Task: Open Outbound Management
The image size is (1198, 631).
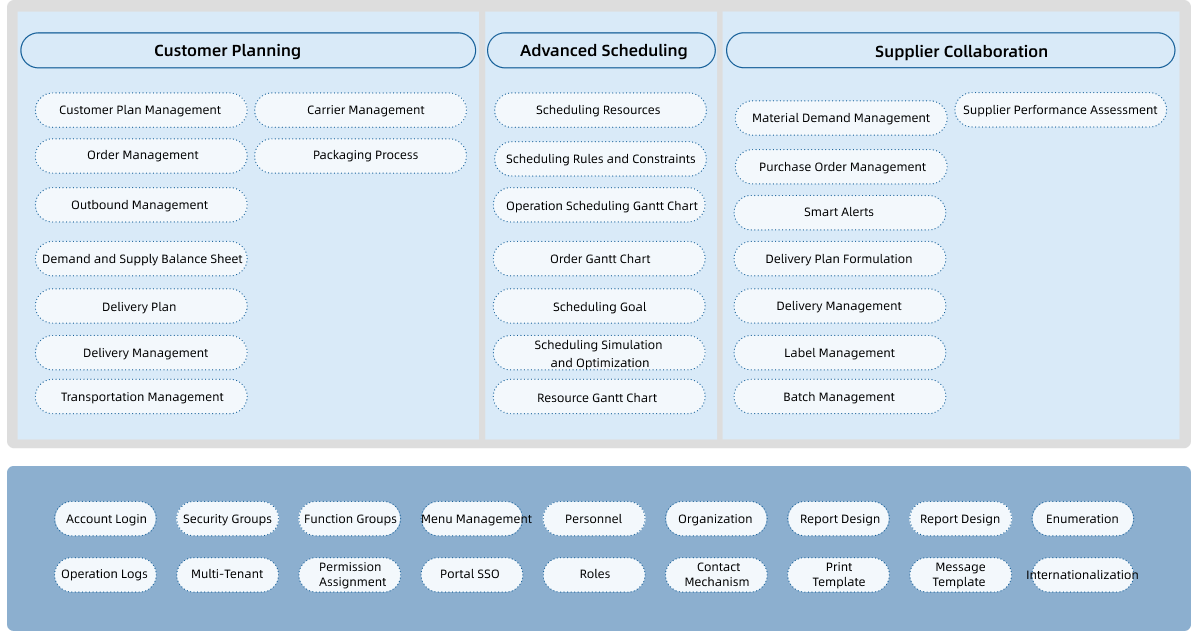Action: 140,205
